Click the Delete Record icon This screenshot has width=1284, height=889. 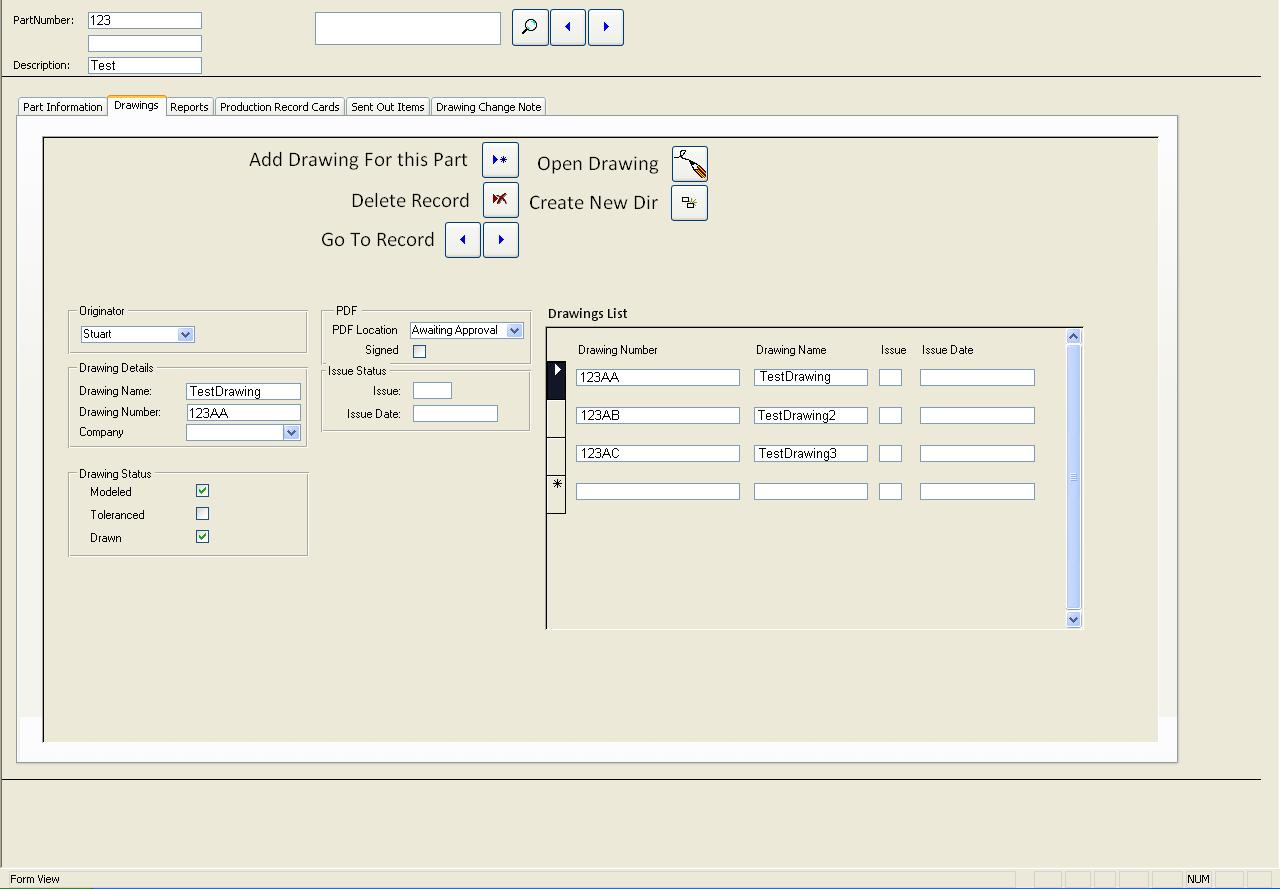[500, 200]
